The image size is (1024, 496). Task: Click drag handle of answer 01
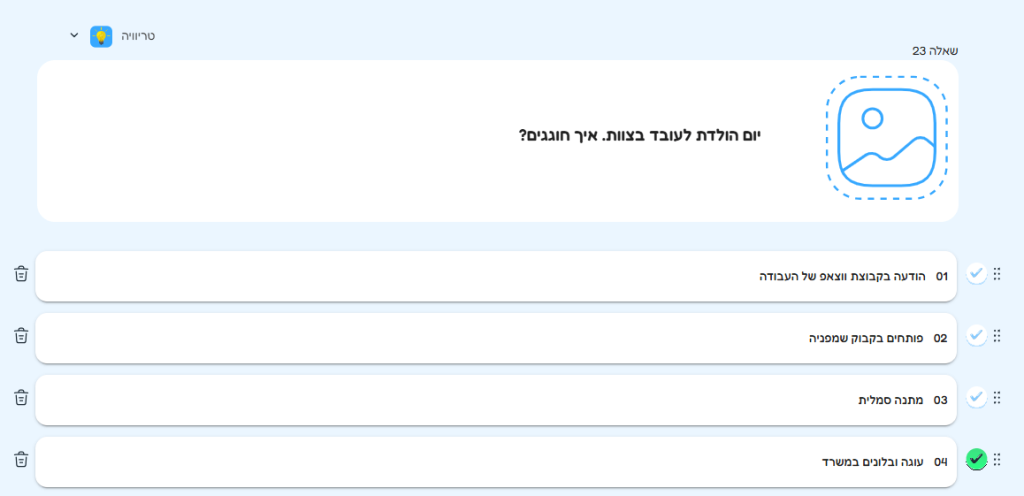[997, 274]
